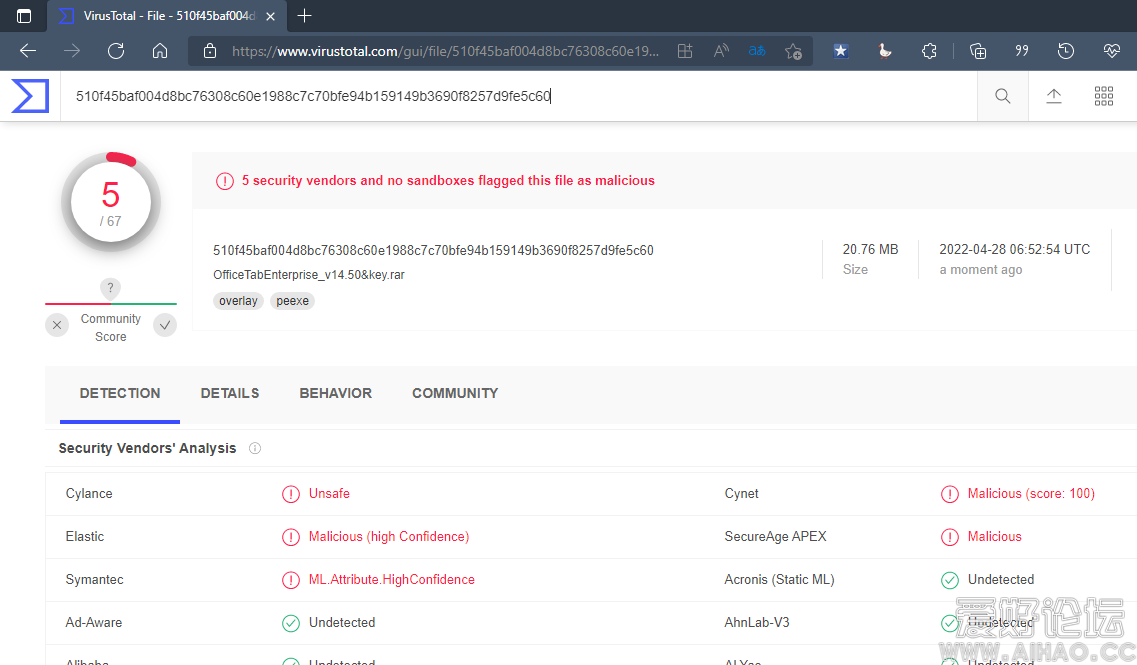Vote down with community score X
The image size is (1137, 665).
click(x=57, y=325)
